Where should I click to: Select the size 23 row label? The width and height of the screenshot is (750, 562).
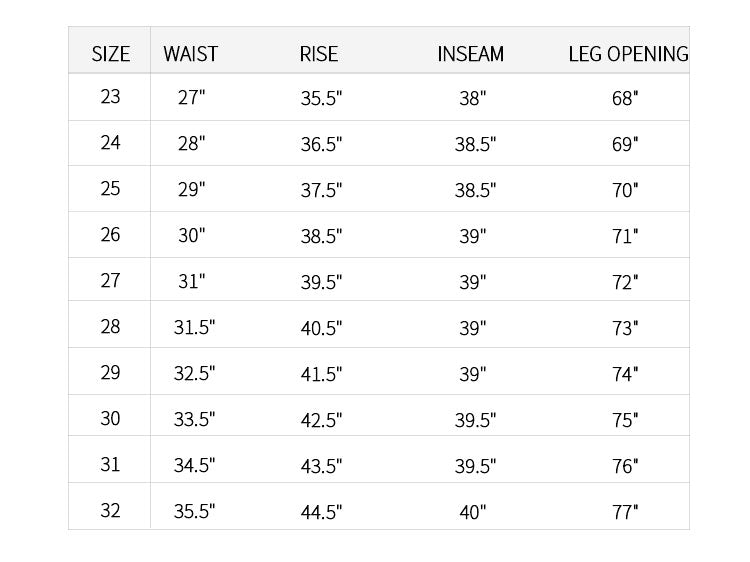[110, 97]
